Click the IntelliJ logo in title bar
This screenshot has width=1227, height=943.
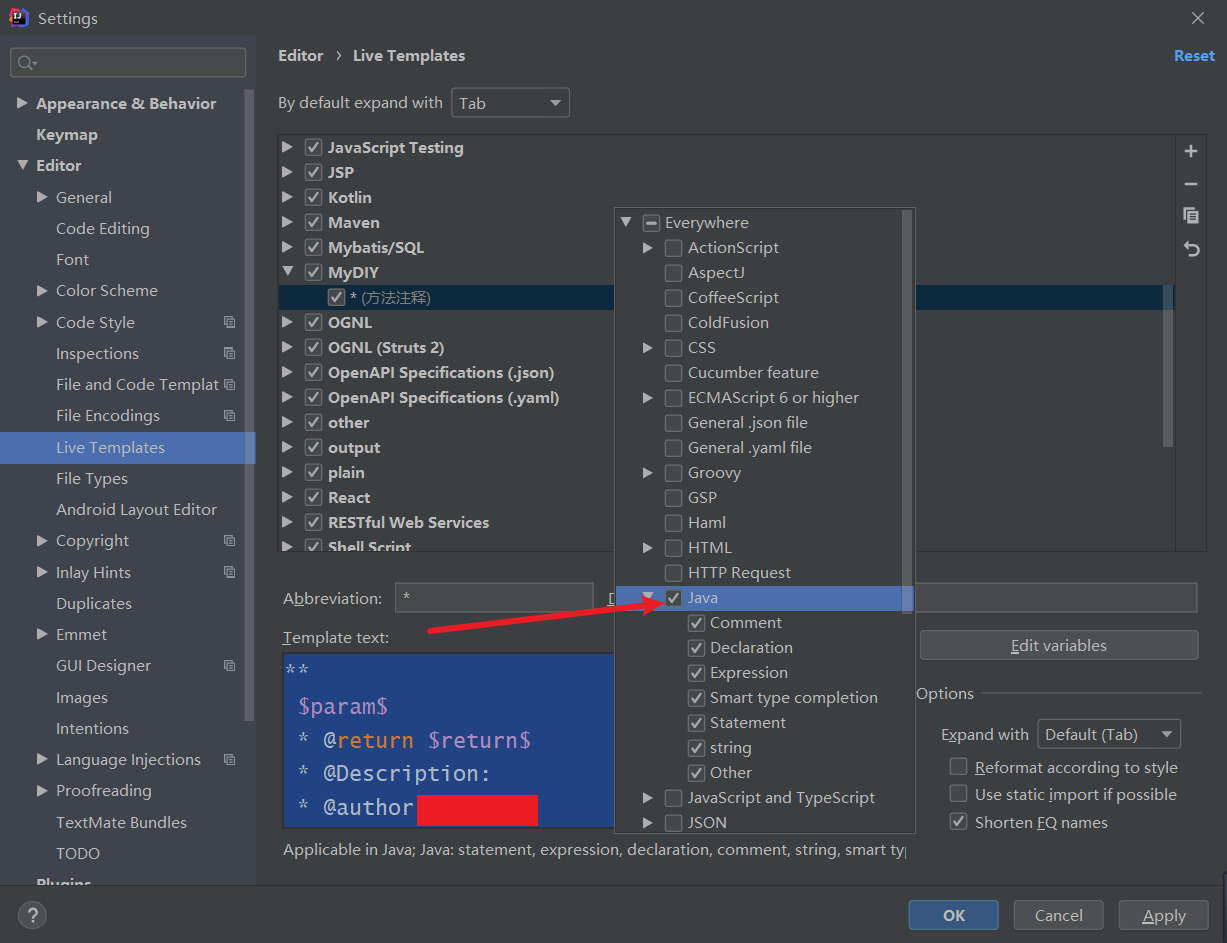(18, 18)
